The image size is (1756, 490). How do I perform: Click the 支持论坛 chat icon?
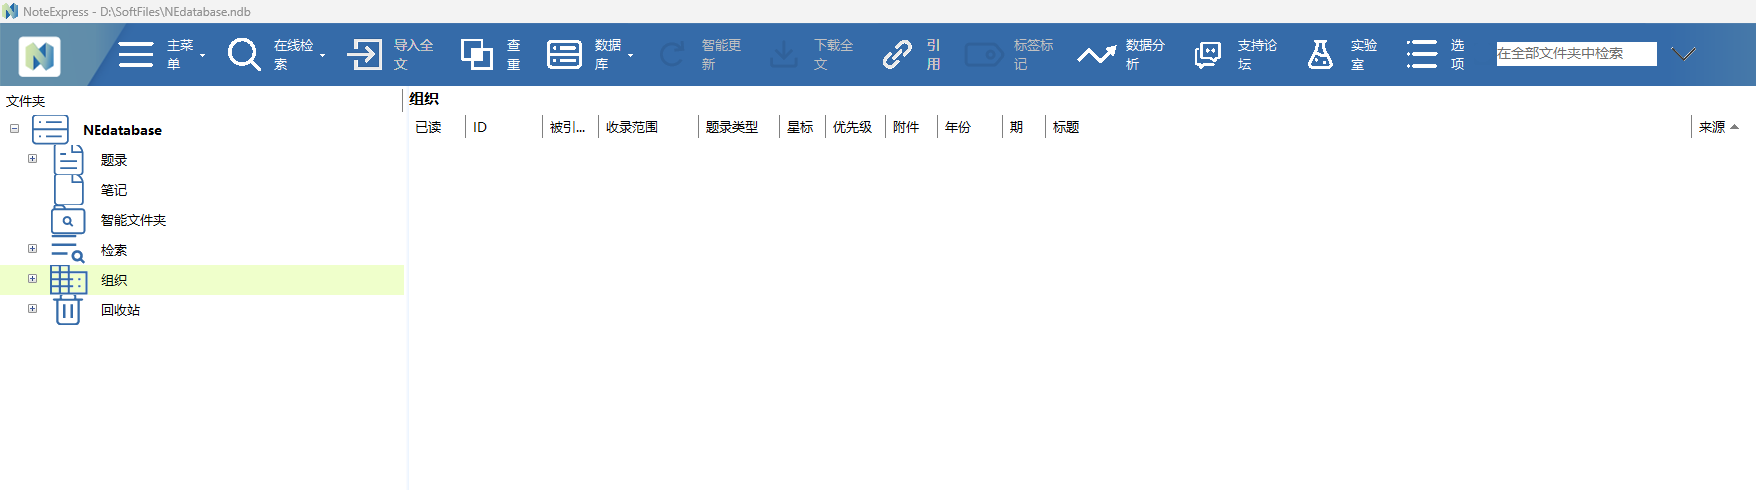pos(1208,55)
